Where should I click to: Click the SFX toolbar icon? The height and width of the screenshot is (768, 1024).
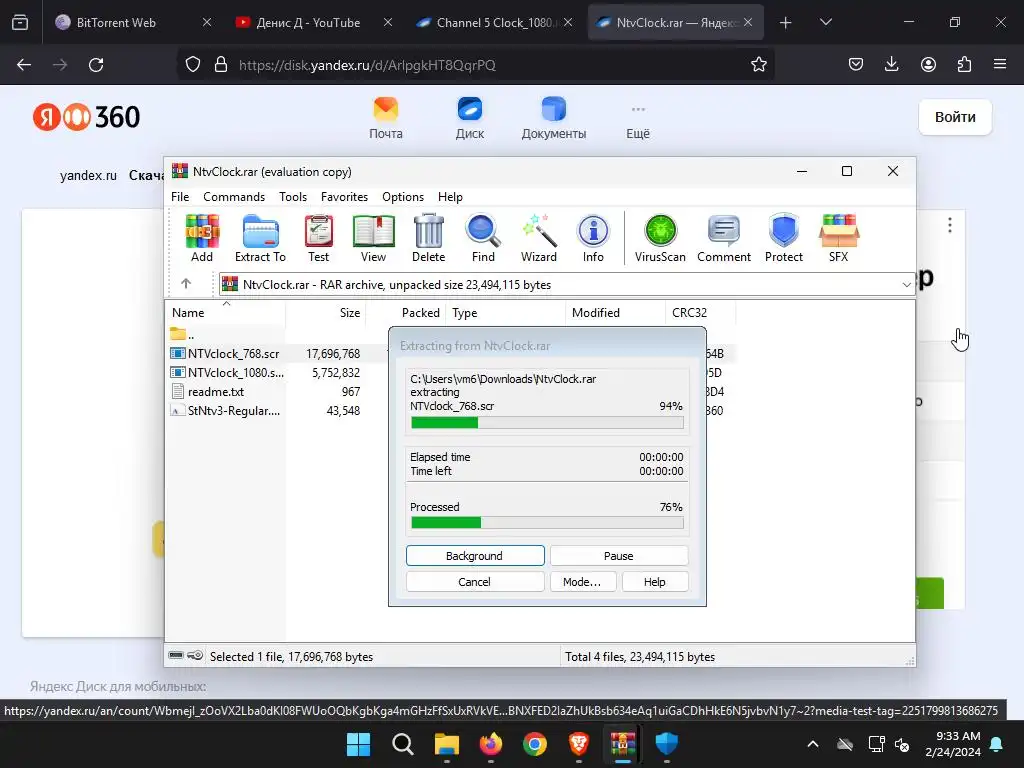839,238
